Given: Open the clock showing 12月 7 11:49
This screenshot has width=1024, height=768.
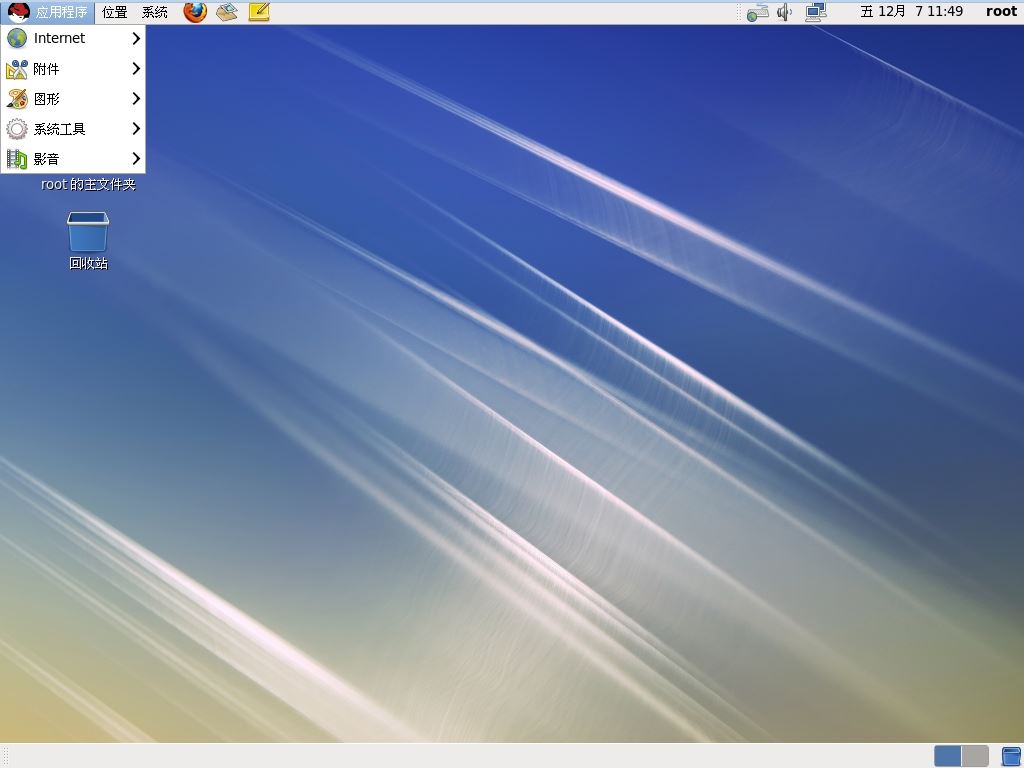Looking at the screenshot, I should click(x=911, y=12).
